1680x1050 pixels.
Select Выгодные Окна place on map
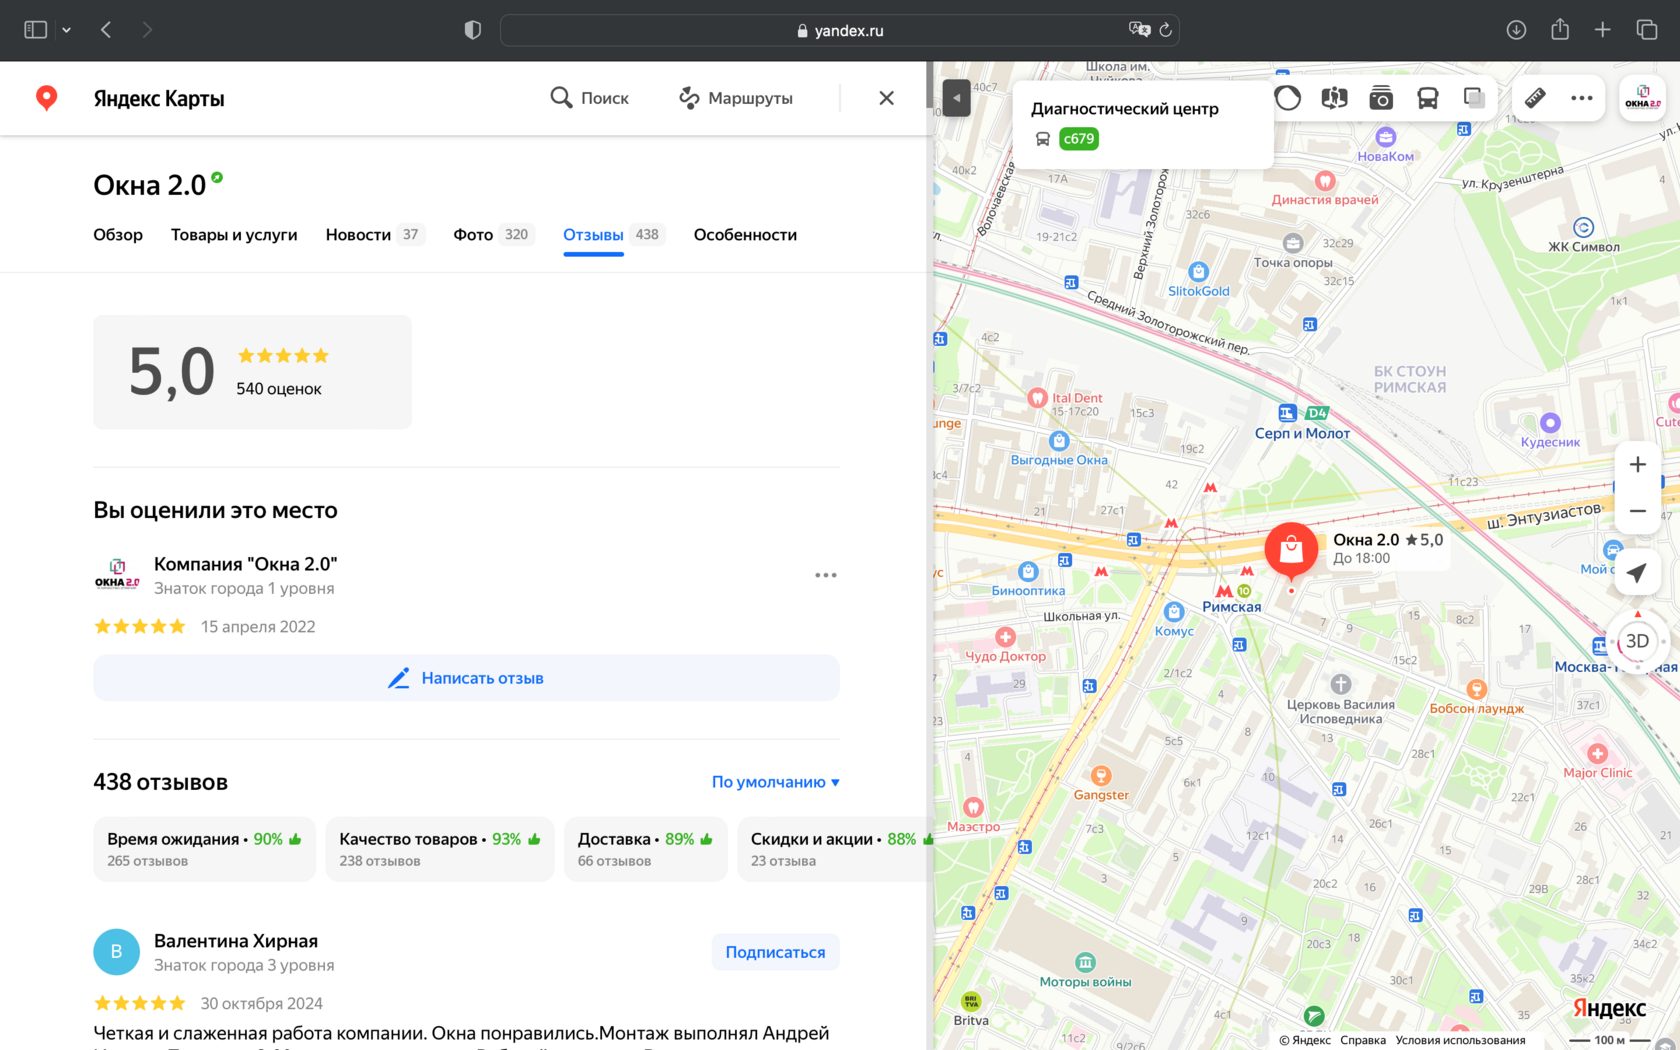tap(1059, 449)
